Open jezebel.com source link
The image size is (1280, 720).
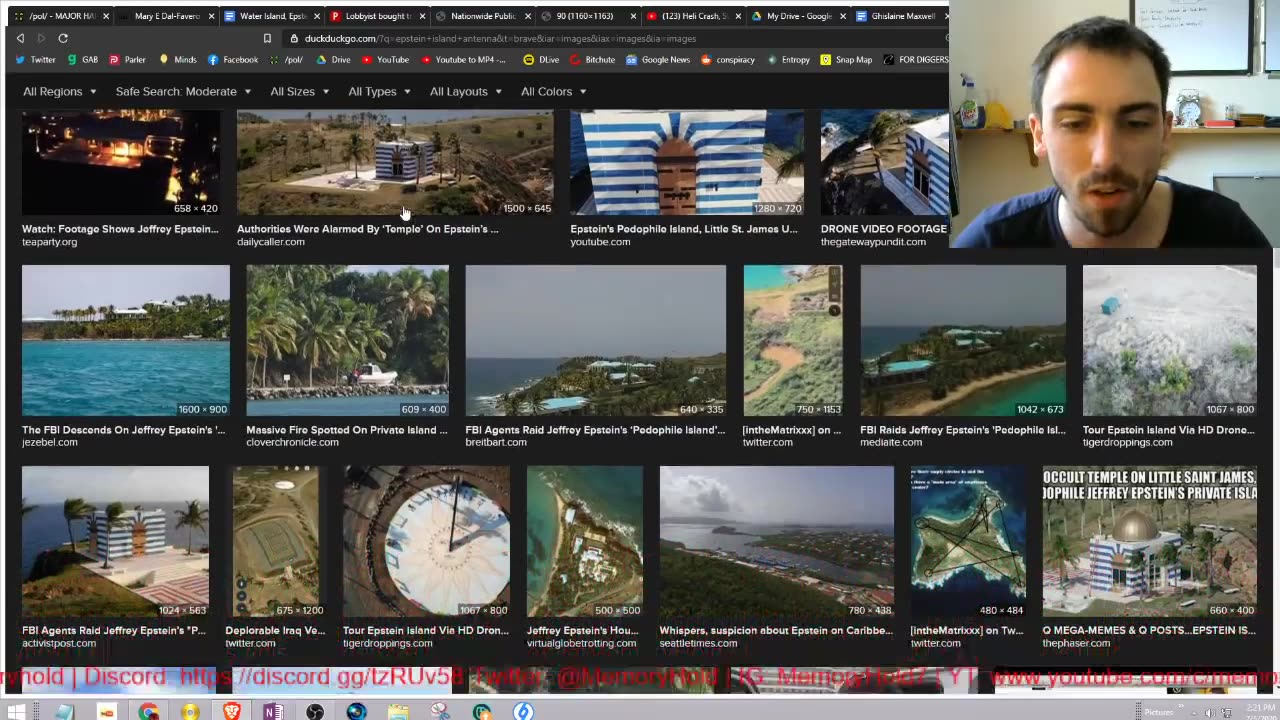click(x=49, y=442)
